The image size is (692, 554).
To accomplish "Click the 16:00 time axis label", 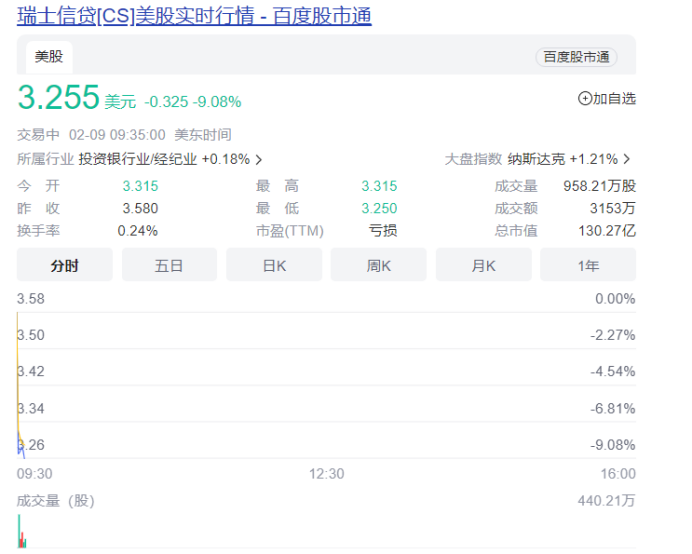I will click(618, 474).
